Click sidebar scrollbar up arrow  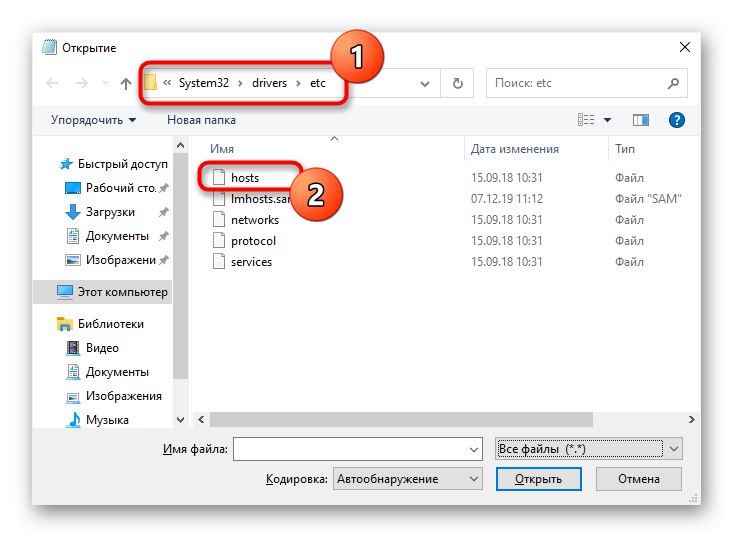180,145
